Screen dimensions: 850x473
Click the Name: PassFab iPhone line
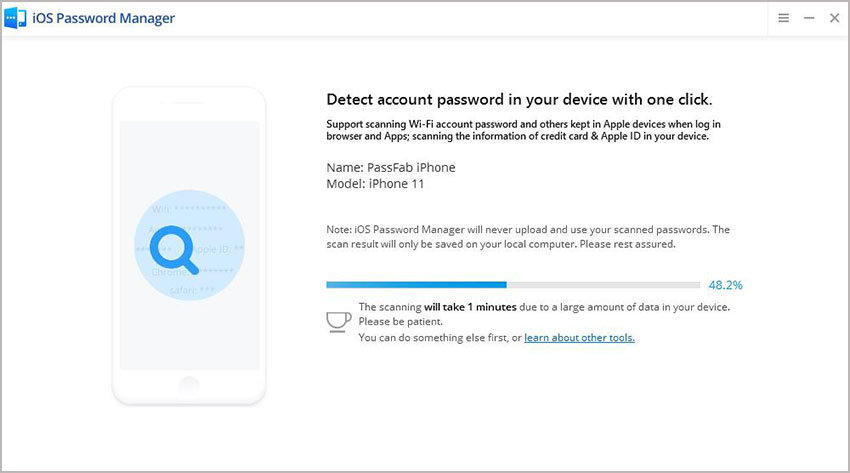click(390, 167)
